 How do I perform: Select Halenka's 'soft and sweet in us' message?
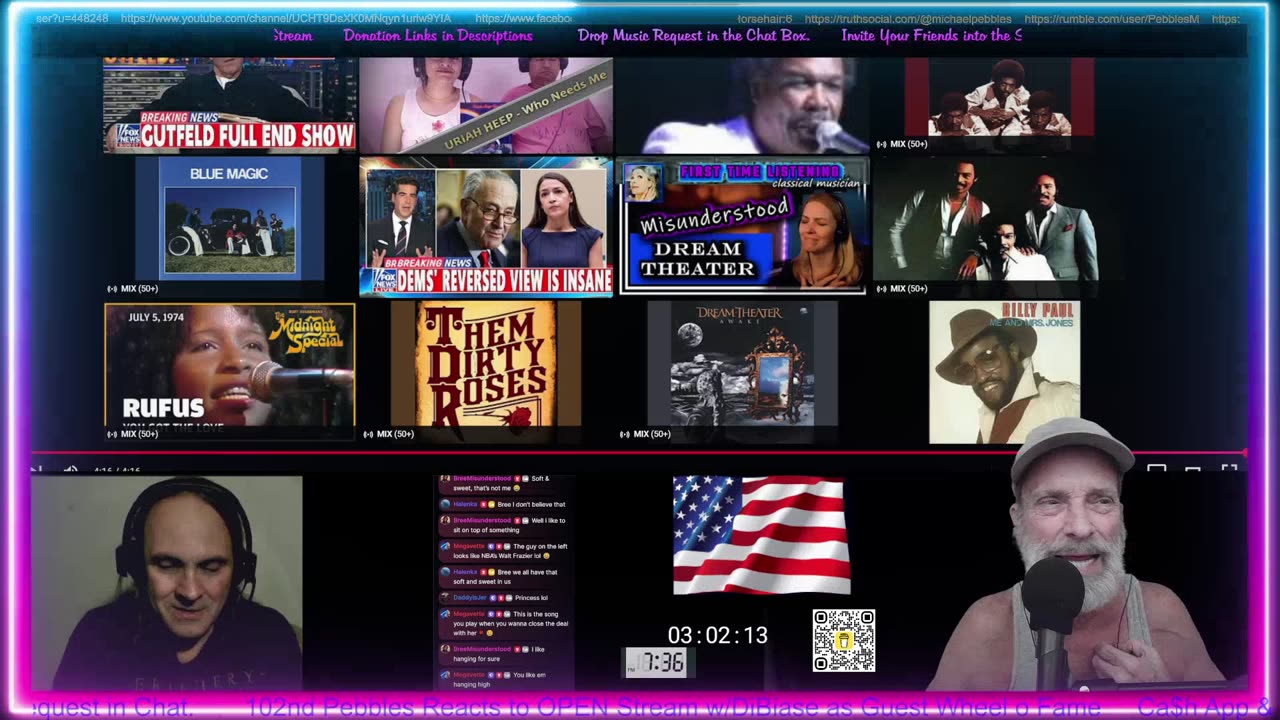pos(502,576)
